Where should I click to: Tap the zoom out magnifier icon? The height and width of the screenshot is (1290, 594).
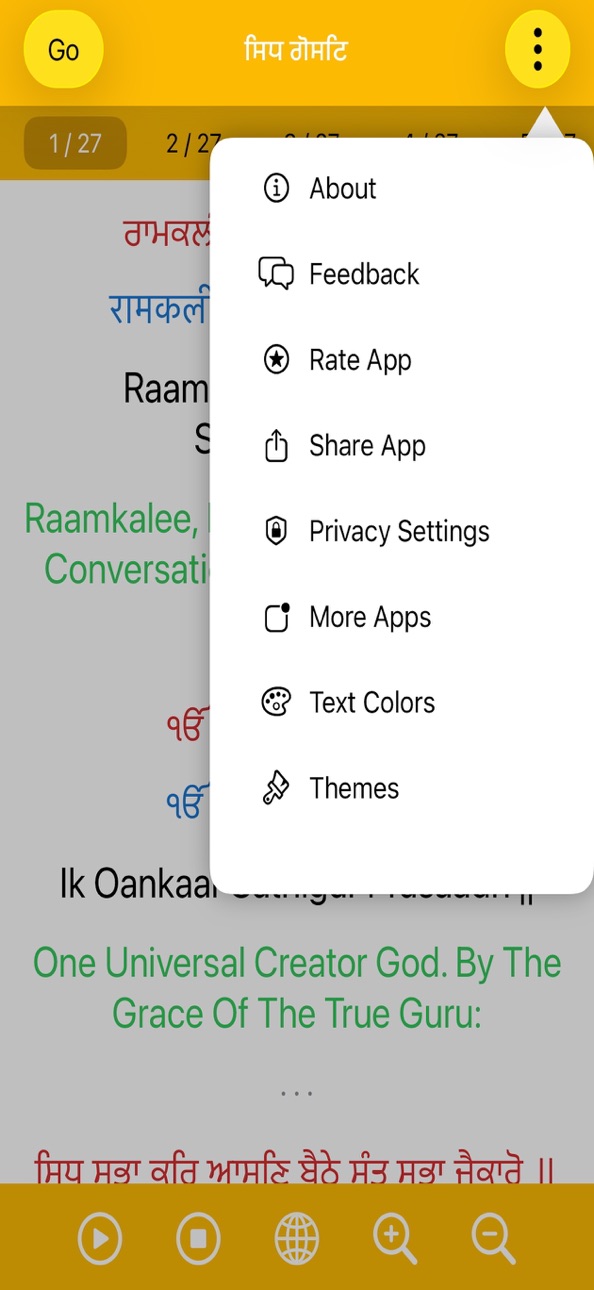(494, 1239)
